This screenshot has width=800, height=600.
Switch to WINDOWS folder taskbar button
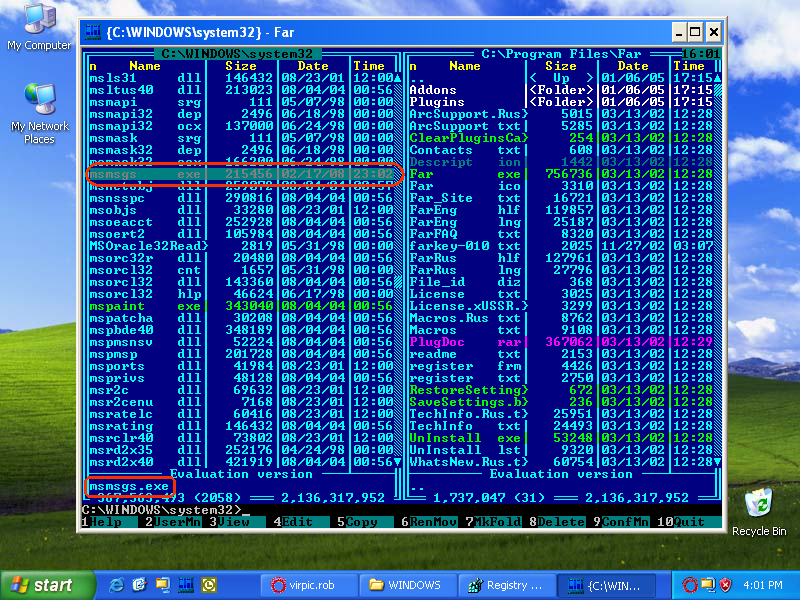click(x=407, y=585)
